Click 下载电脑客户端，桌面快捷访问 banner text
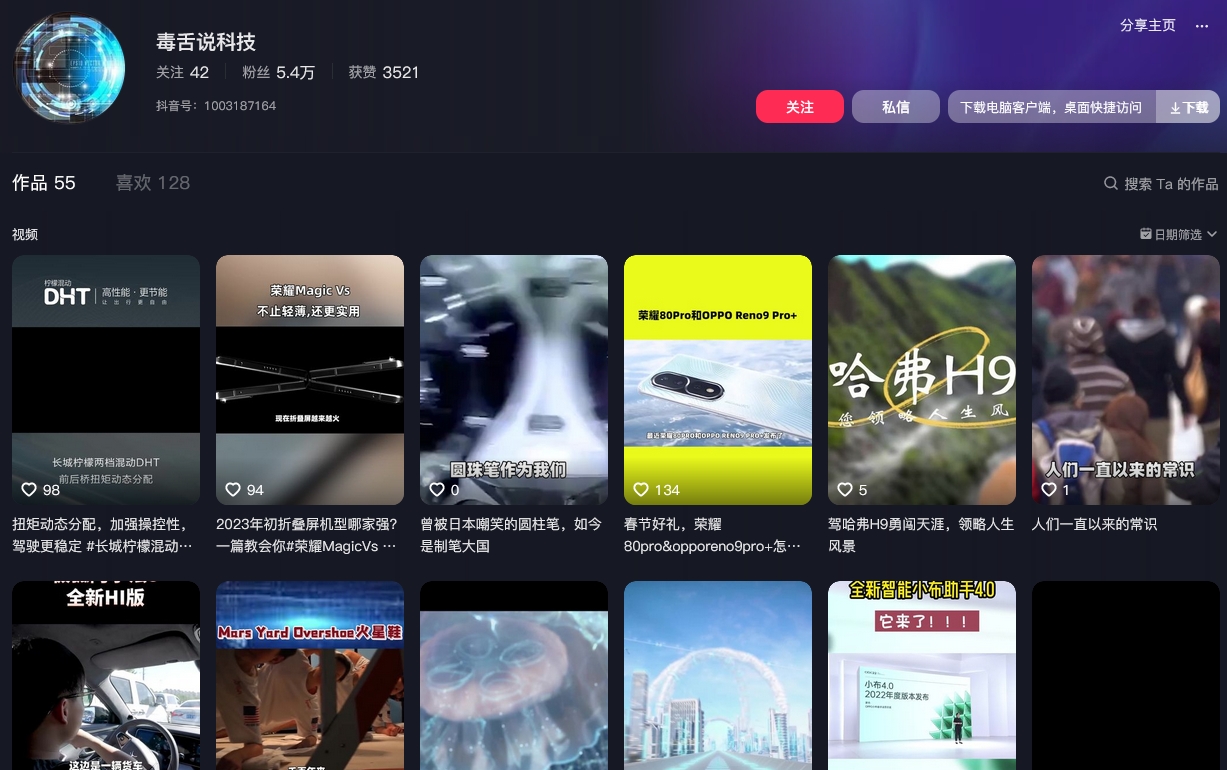Viewport: 1227px width, 770px height. [x=1051, y=108]
